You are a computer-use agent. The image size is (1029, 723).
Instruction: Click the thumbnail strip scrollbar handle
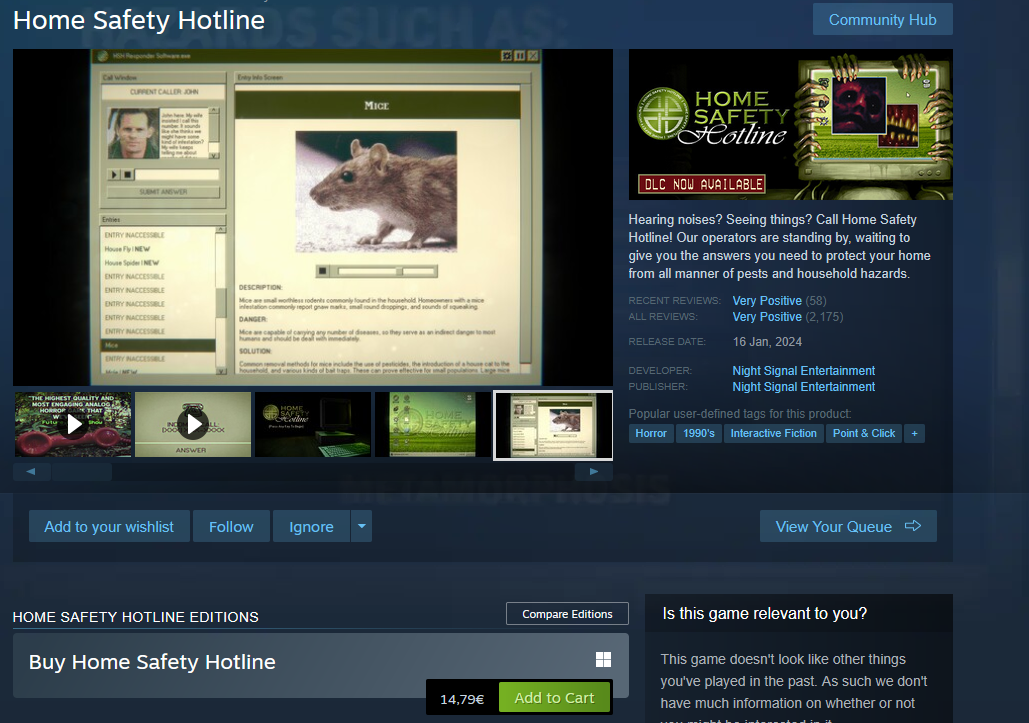[82, 471]
